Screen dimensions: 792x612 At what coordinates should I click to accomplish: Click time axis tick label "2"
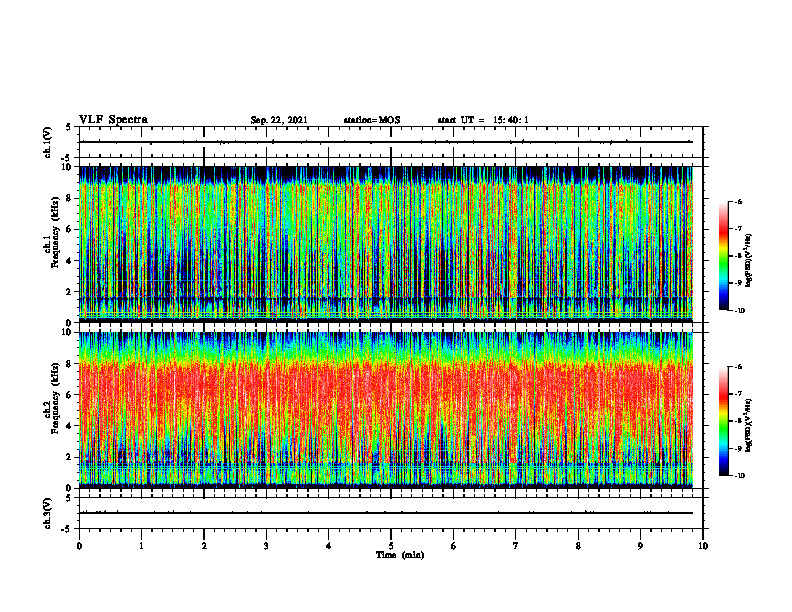204,546
